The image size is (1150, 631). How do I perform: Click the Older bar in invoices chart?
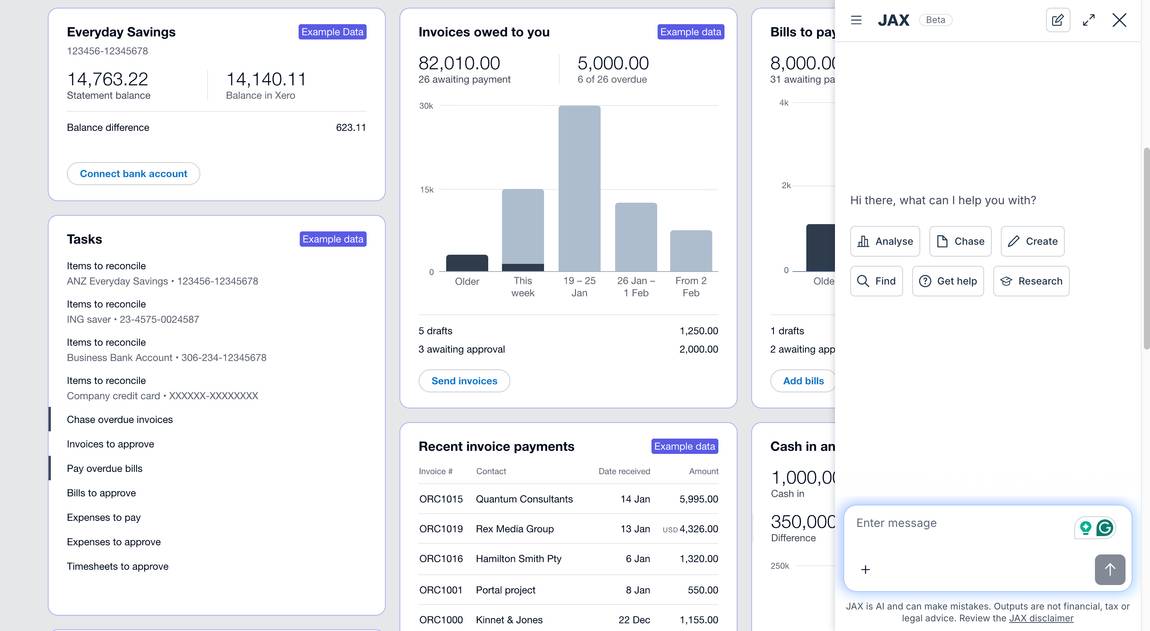pos(467,263)
